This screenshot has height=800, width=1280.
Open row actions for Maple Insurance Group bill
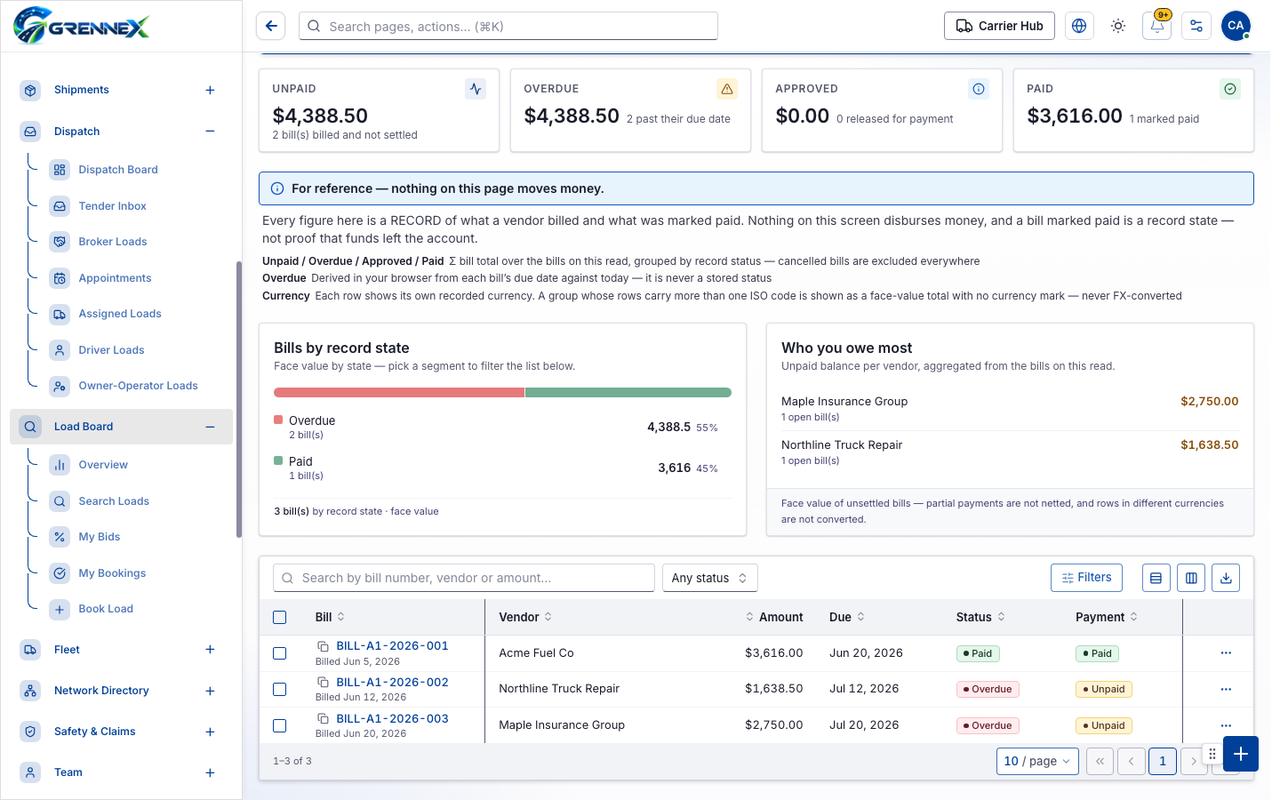1226,725
